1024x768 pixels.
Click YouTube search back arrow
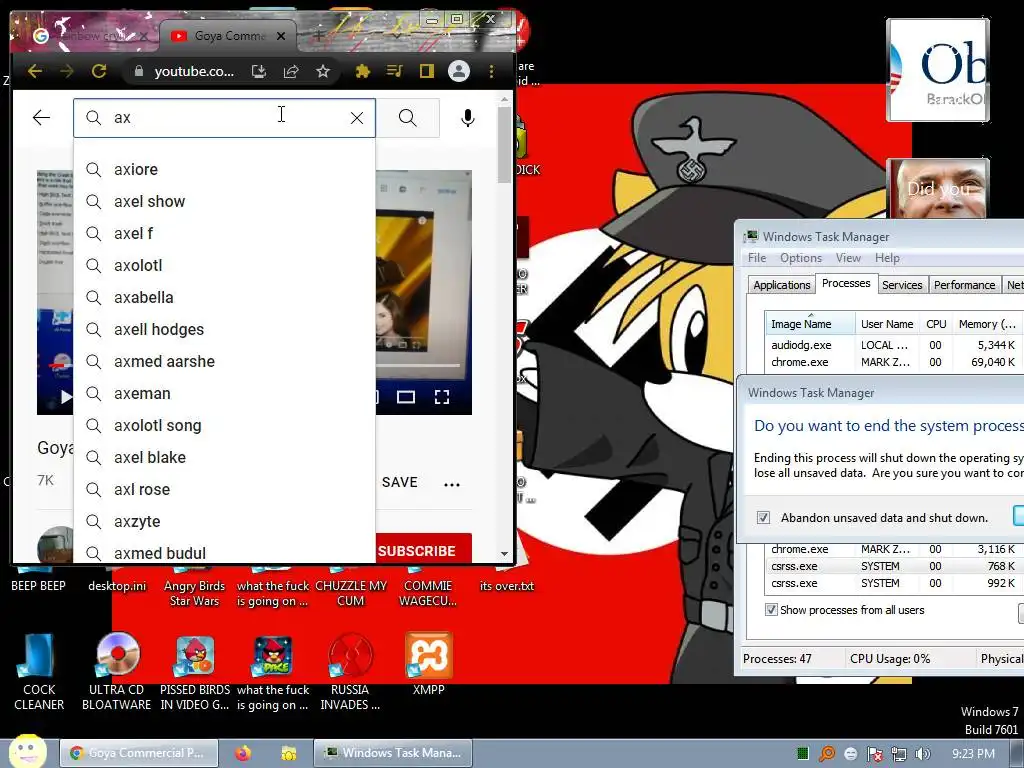41,118
